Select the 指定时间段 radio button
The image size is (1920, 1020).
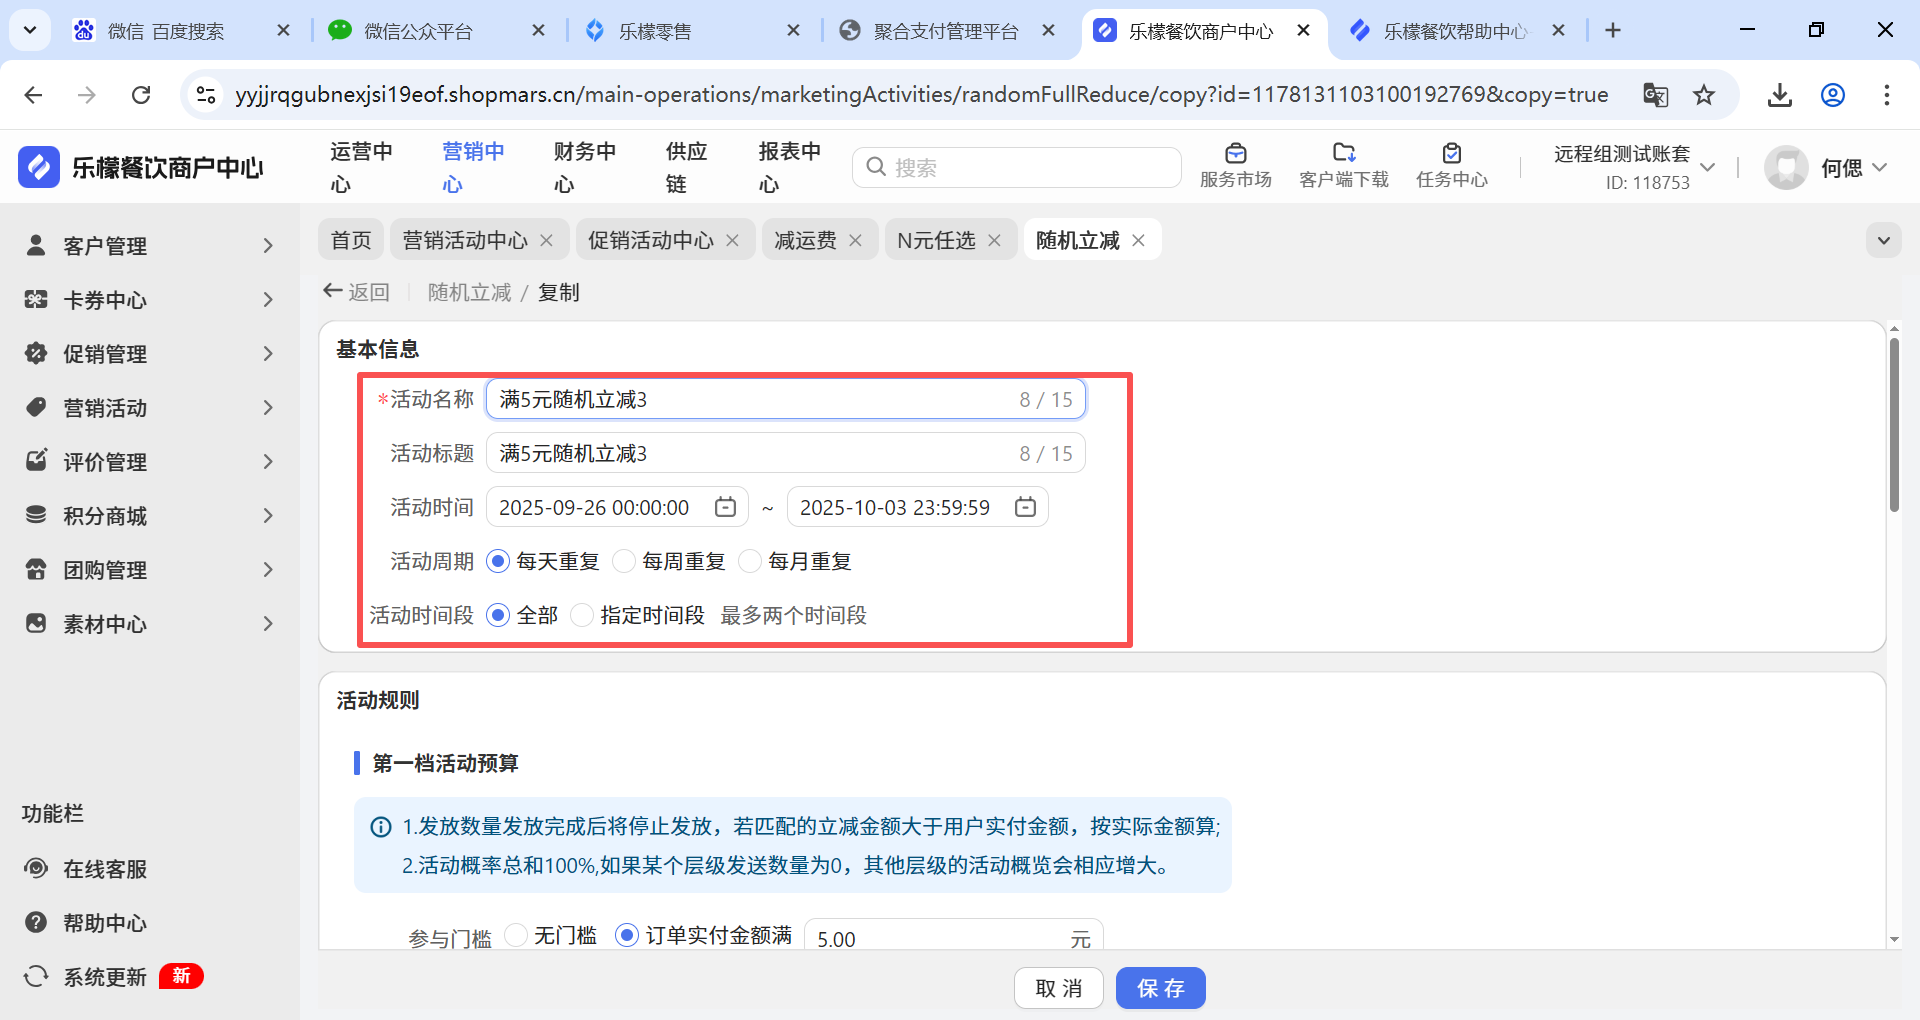click(582, 615)
